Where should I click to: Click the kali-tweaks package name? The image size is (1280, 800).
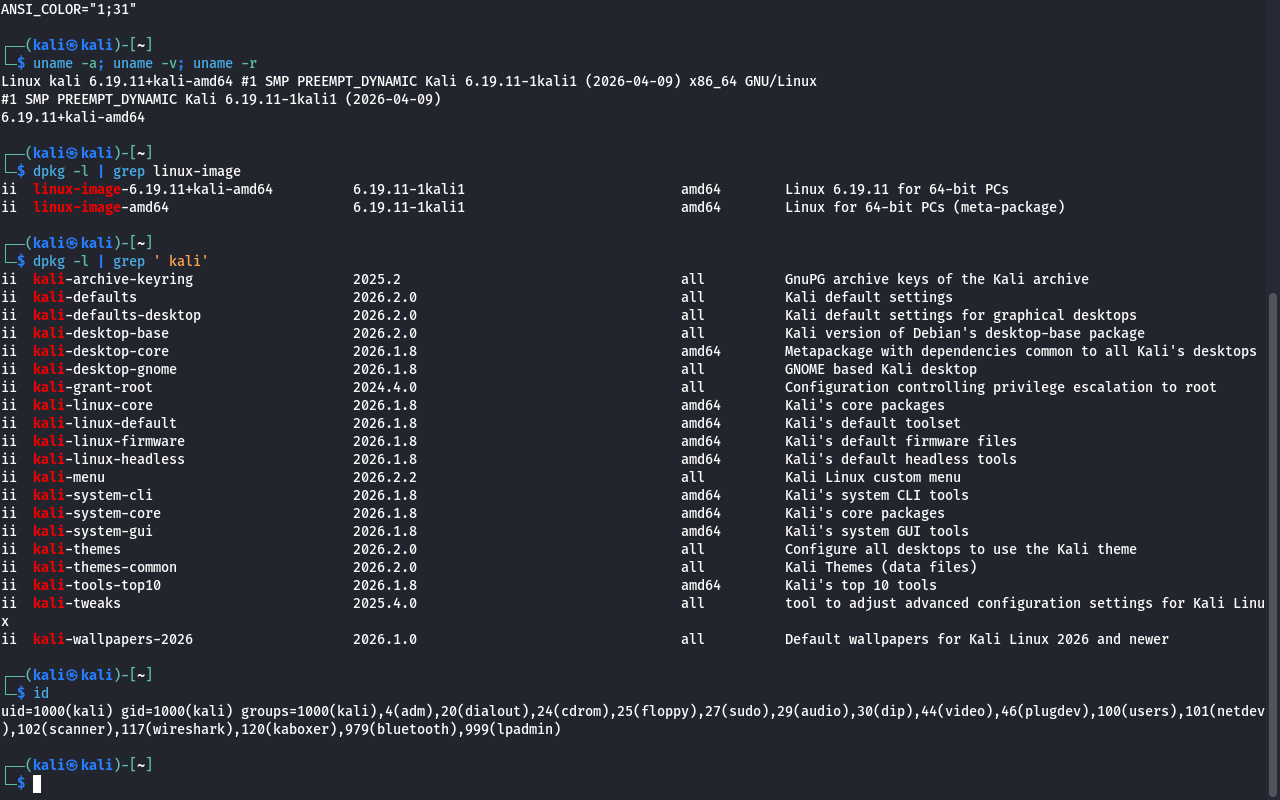point(77,603)
